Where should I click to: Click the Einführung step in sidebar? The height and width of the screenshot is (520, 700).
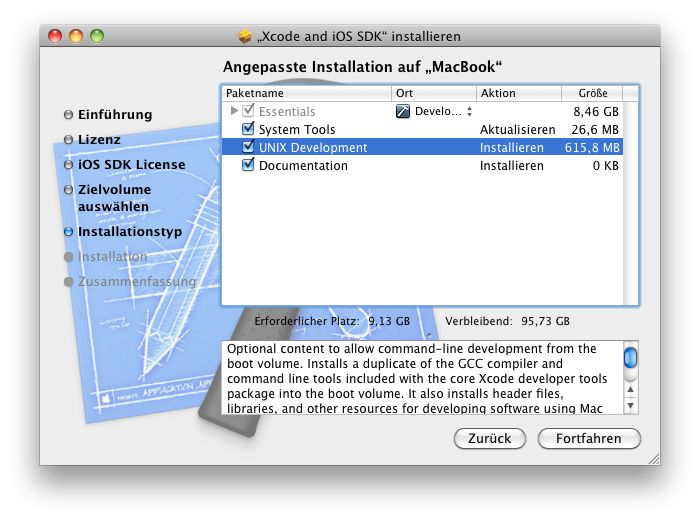(115, 115)
